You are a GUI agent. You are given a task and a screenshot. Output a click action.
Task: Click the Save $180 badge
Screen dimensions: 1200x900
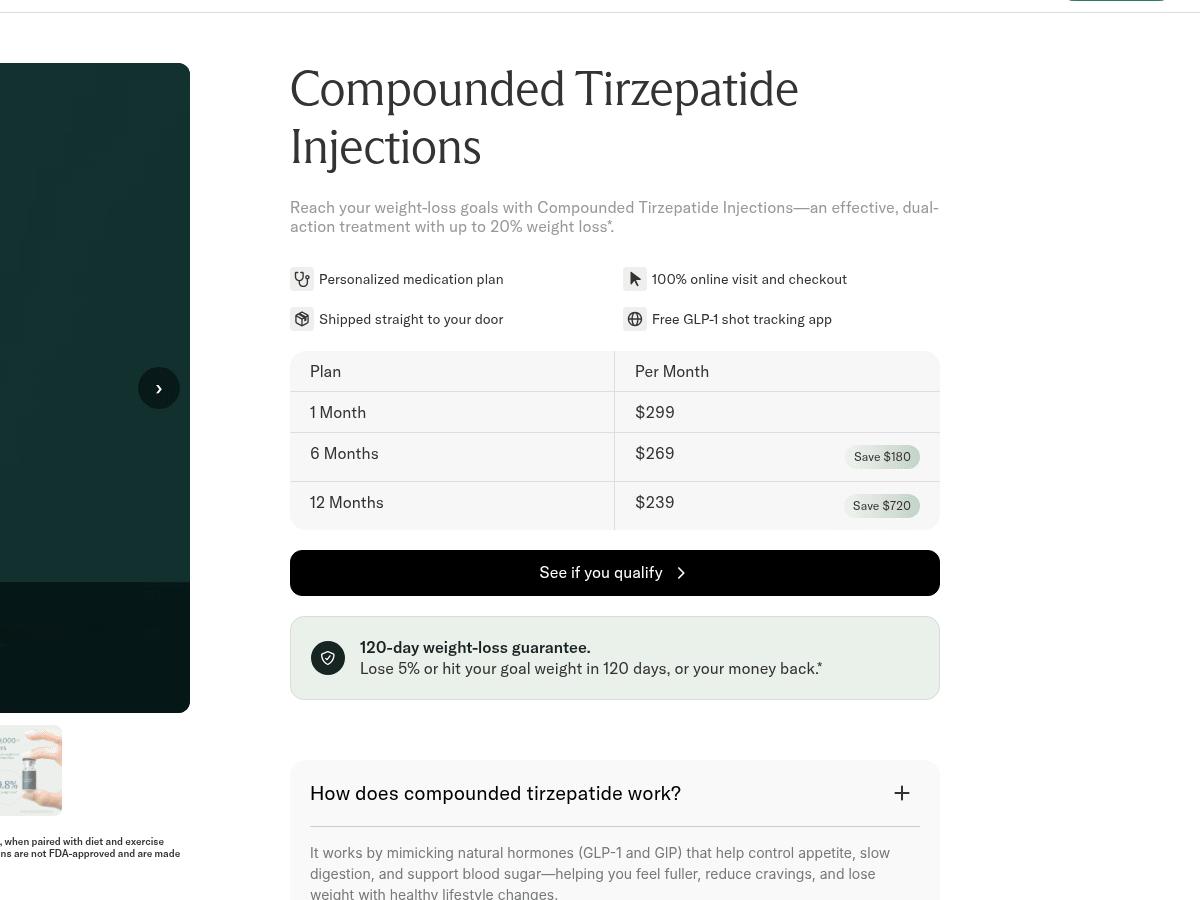tap(882, 457)
